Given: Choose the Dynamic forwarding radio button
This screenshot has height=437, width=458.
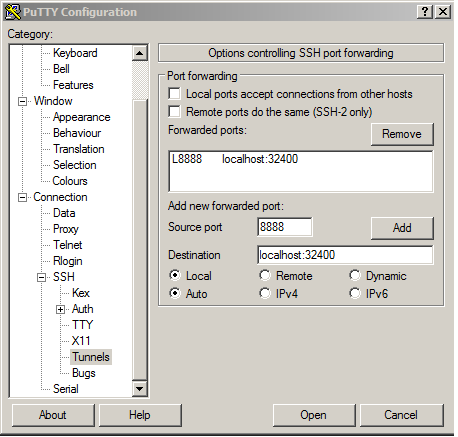Looking at the screenshot, I should click(355, 275).
